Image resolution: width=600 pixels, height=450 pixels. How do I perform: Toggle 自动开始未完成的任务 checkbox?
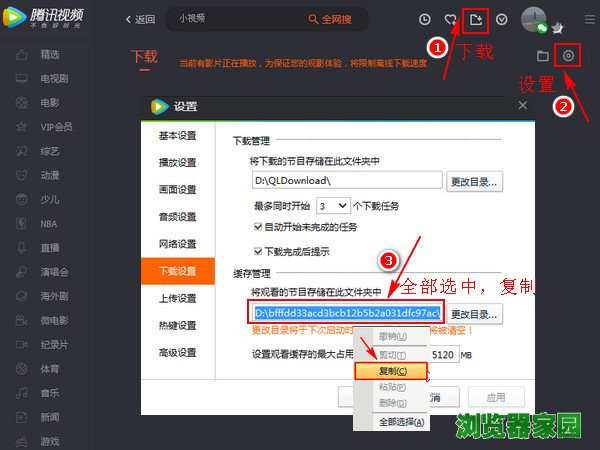point(259,227)
